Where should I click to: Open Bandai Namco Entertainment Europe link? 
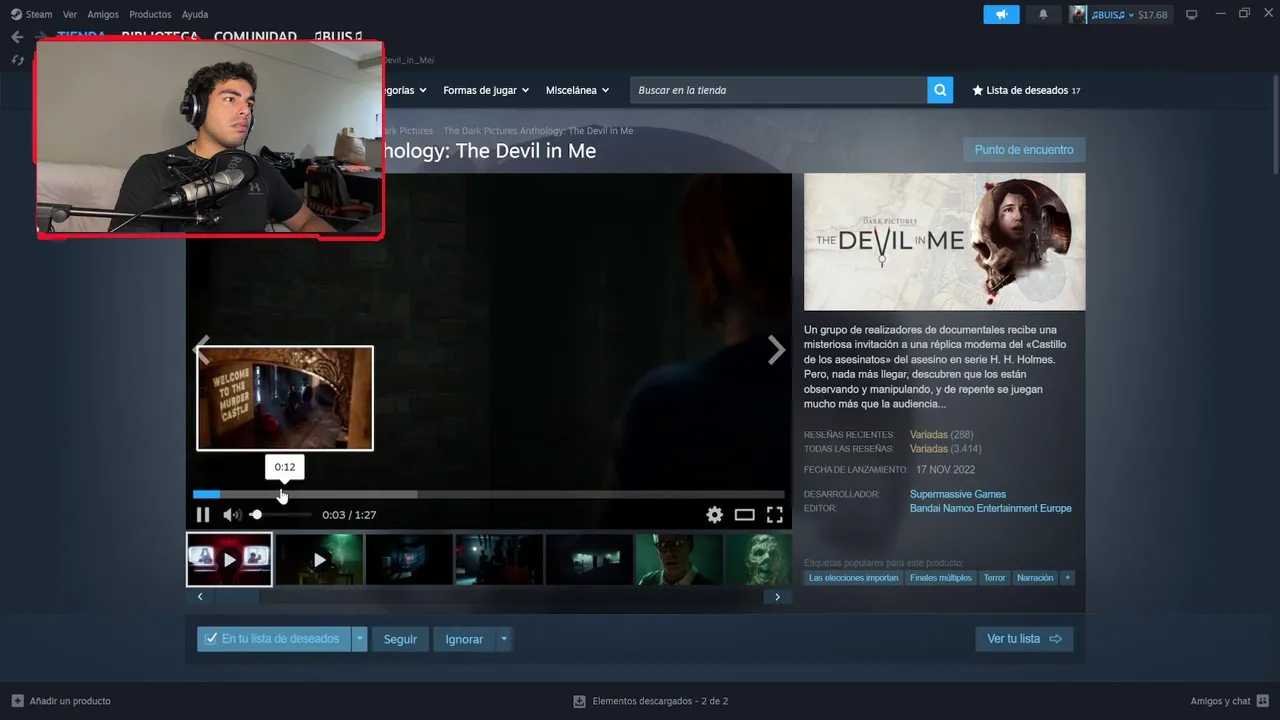click(990, 508)
